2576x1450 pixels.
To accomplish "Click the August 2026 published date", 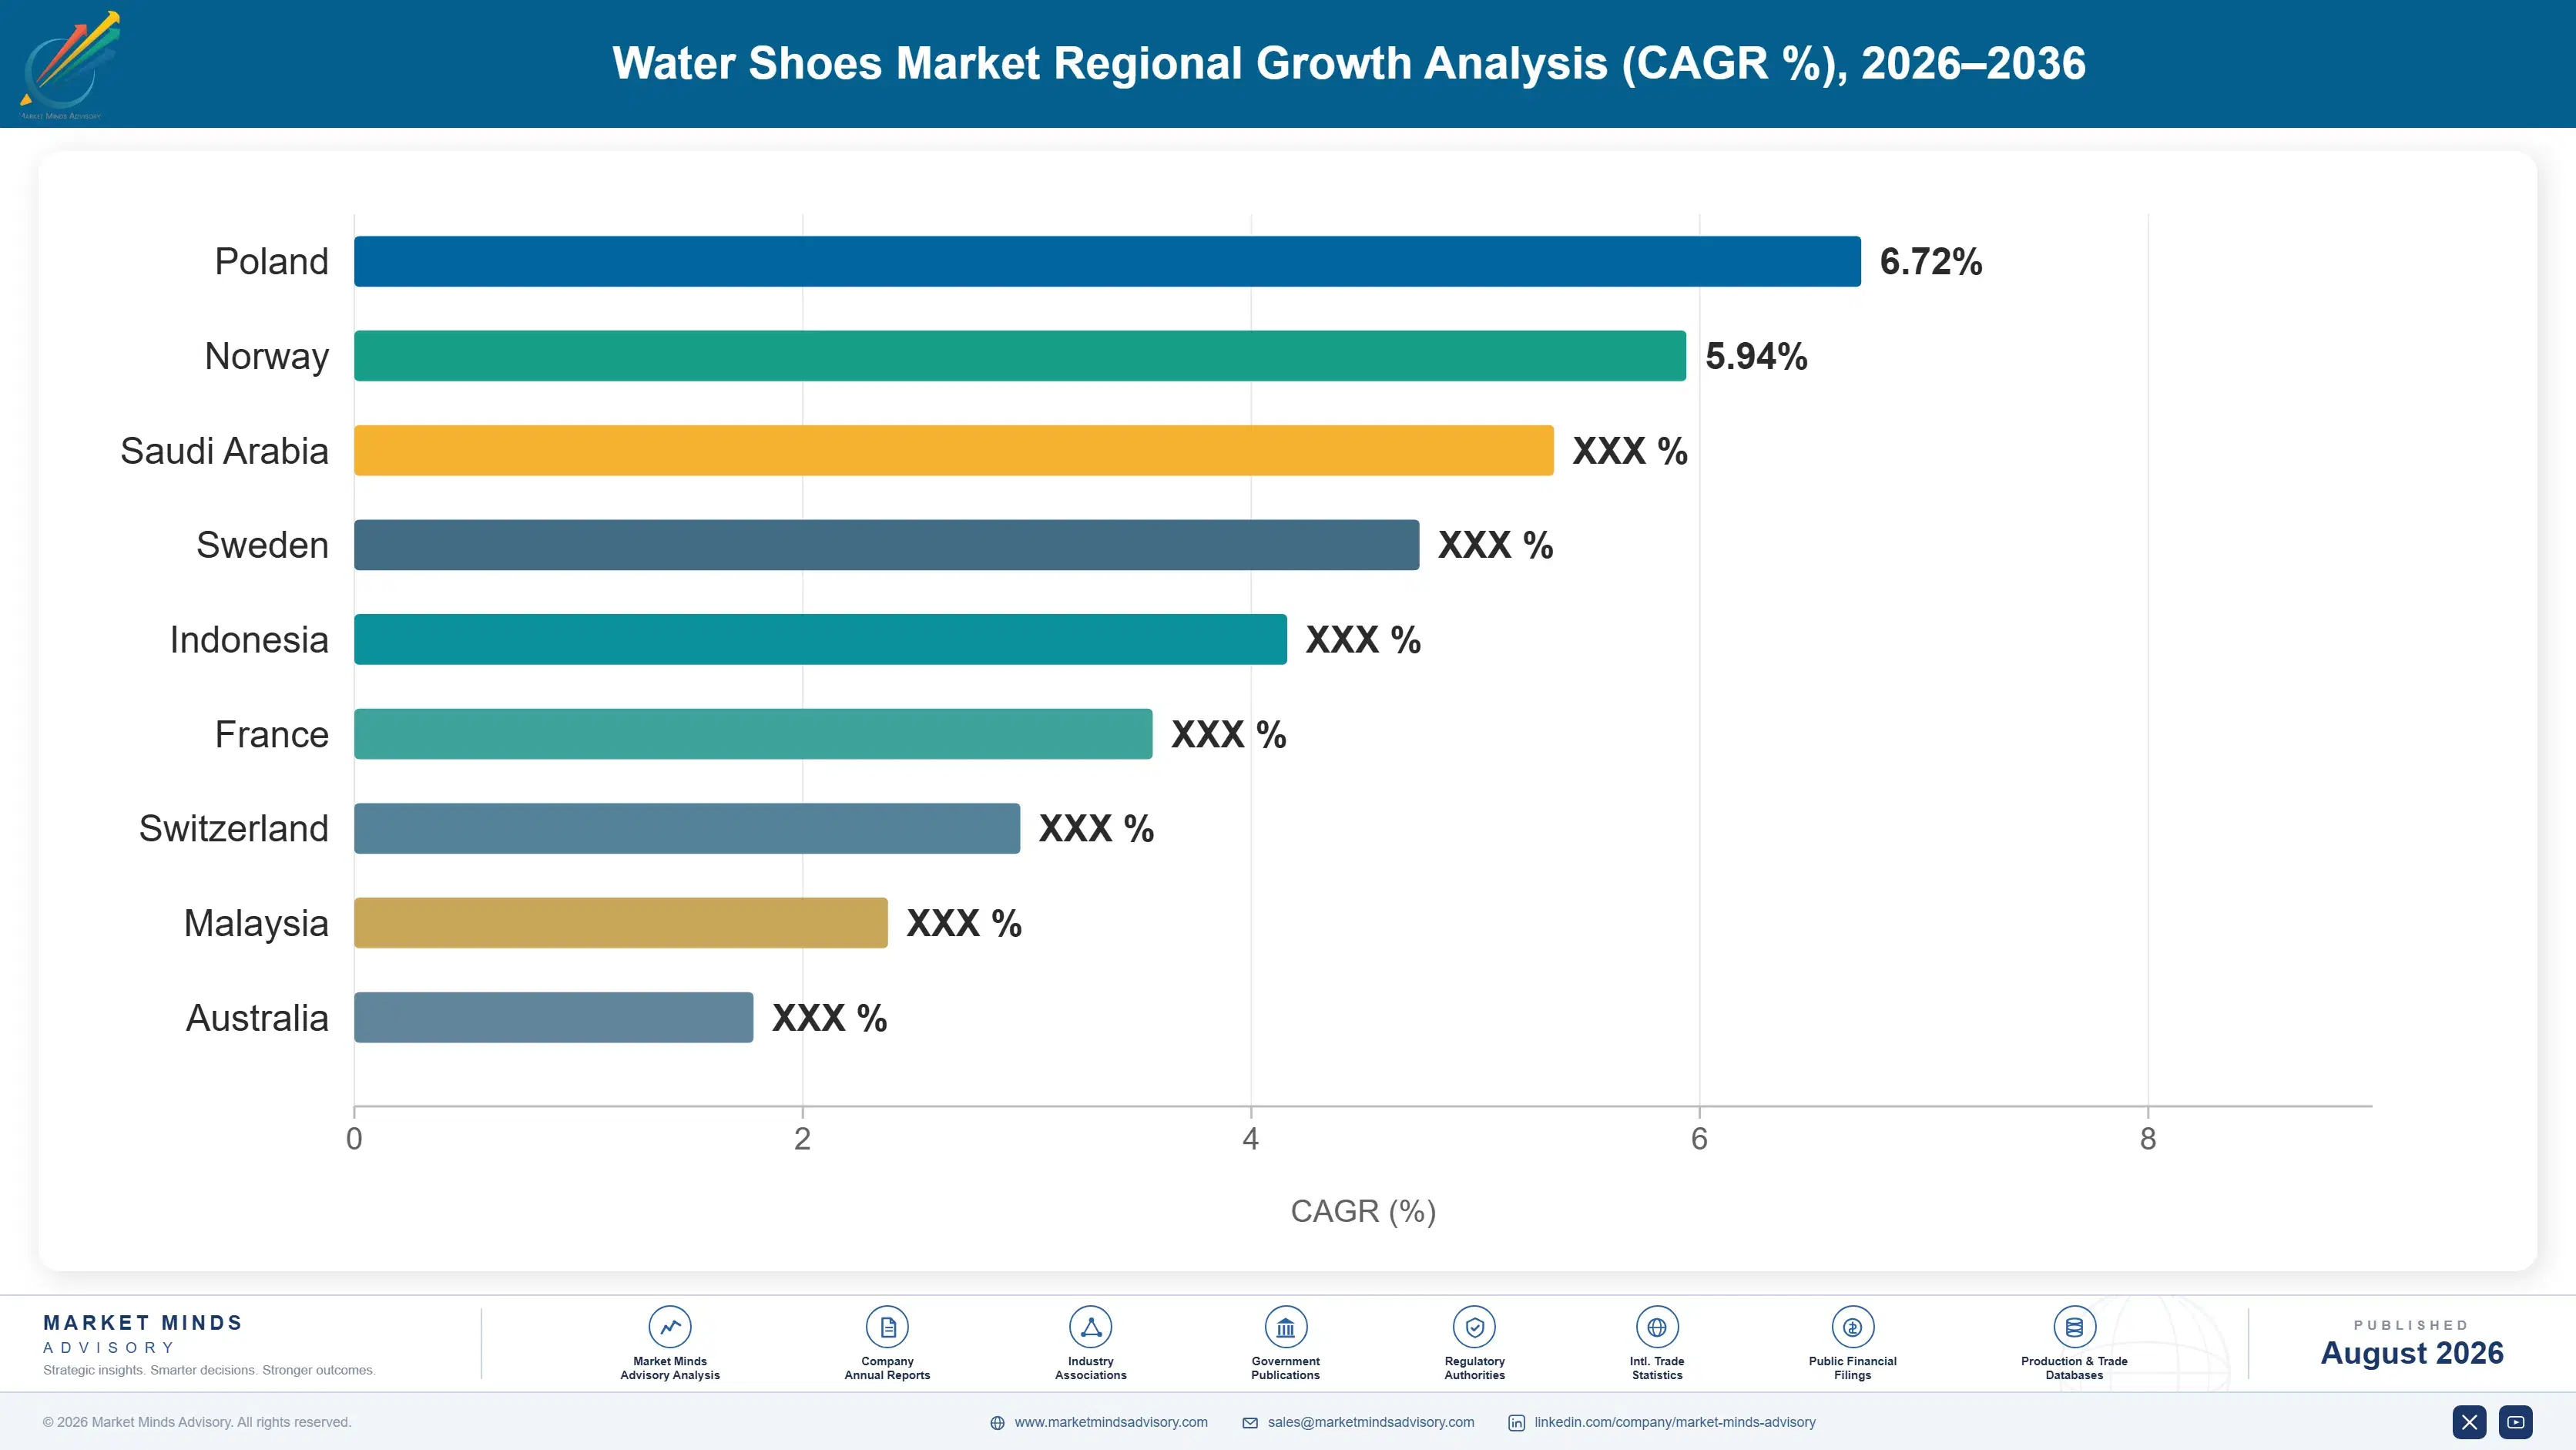I will pos(2412,1353).
